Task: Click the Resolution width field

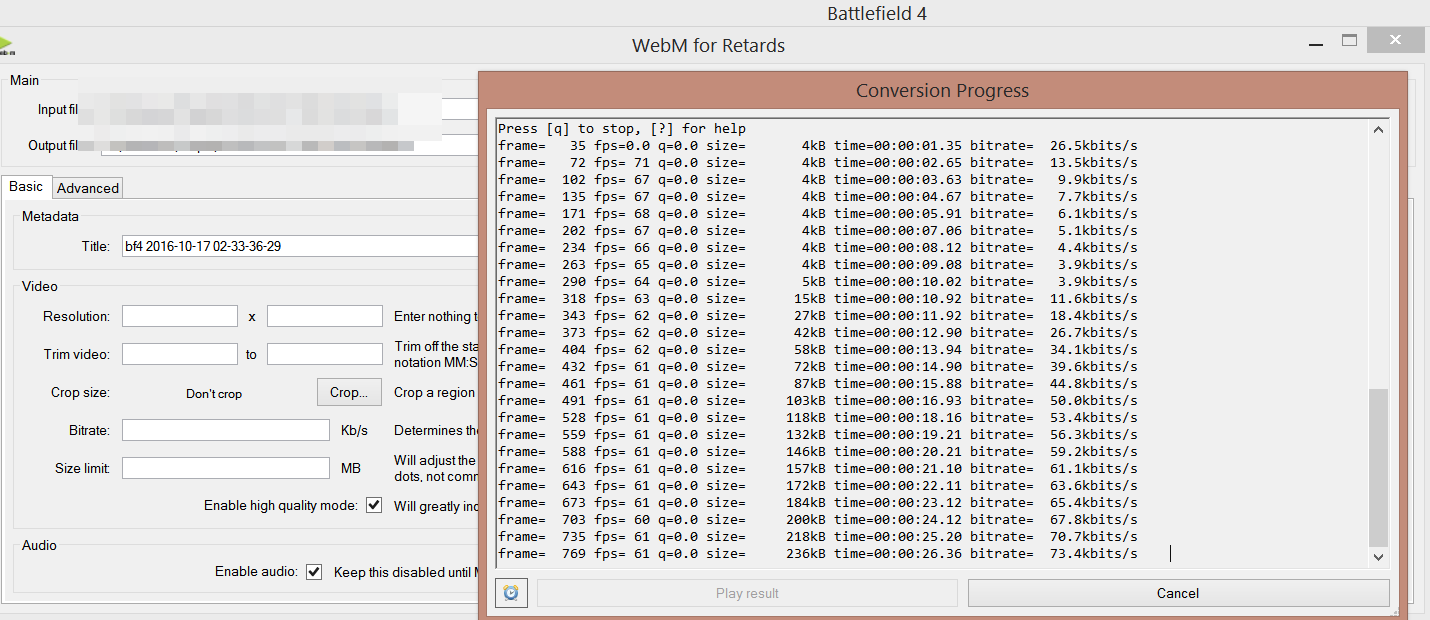Action: pos(180,316)
